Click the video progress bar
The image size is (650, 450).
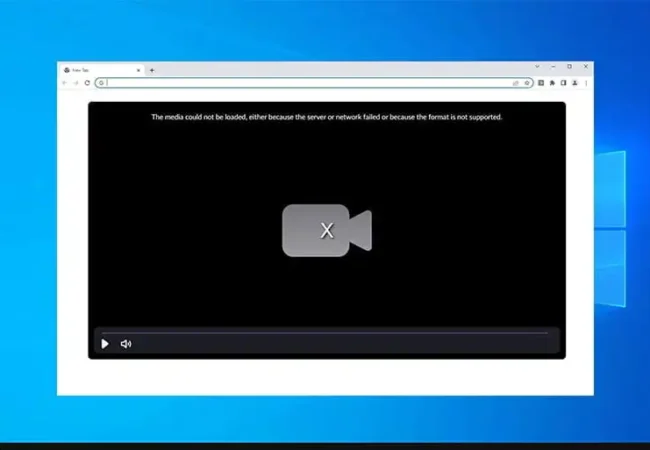(x=325, y=332)
